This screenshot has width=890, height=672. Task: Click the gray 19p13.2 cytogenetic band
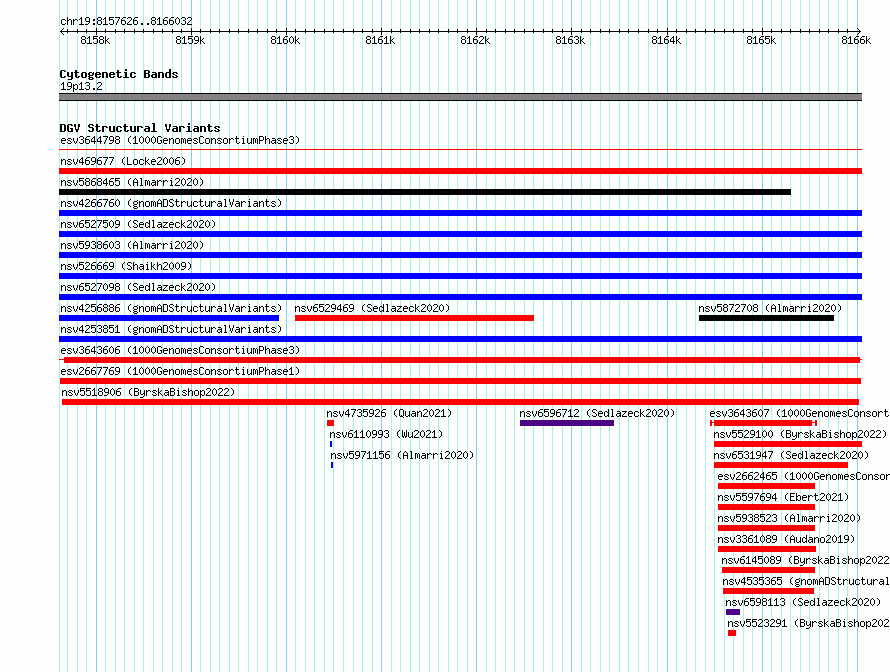pos(460,97)
